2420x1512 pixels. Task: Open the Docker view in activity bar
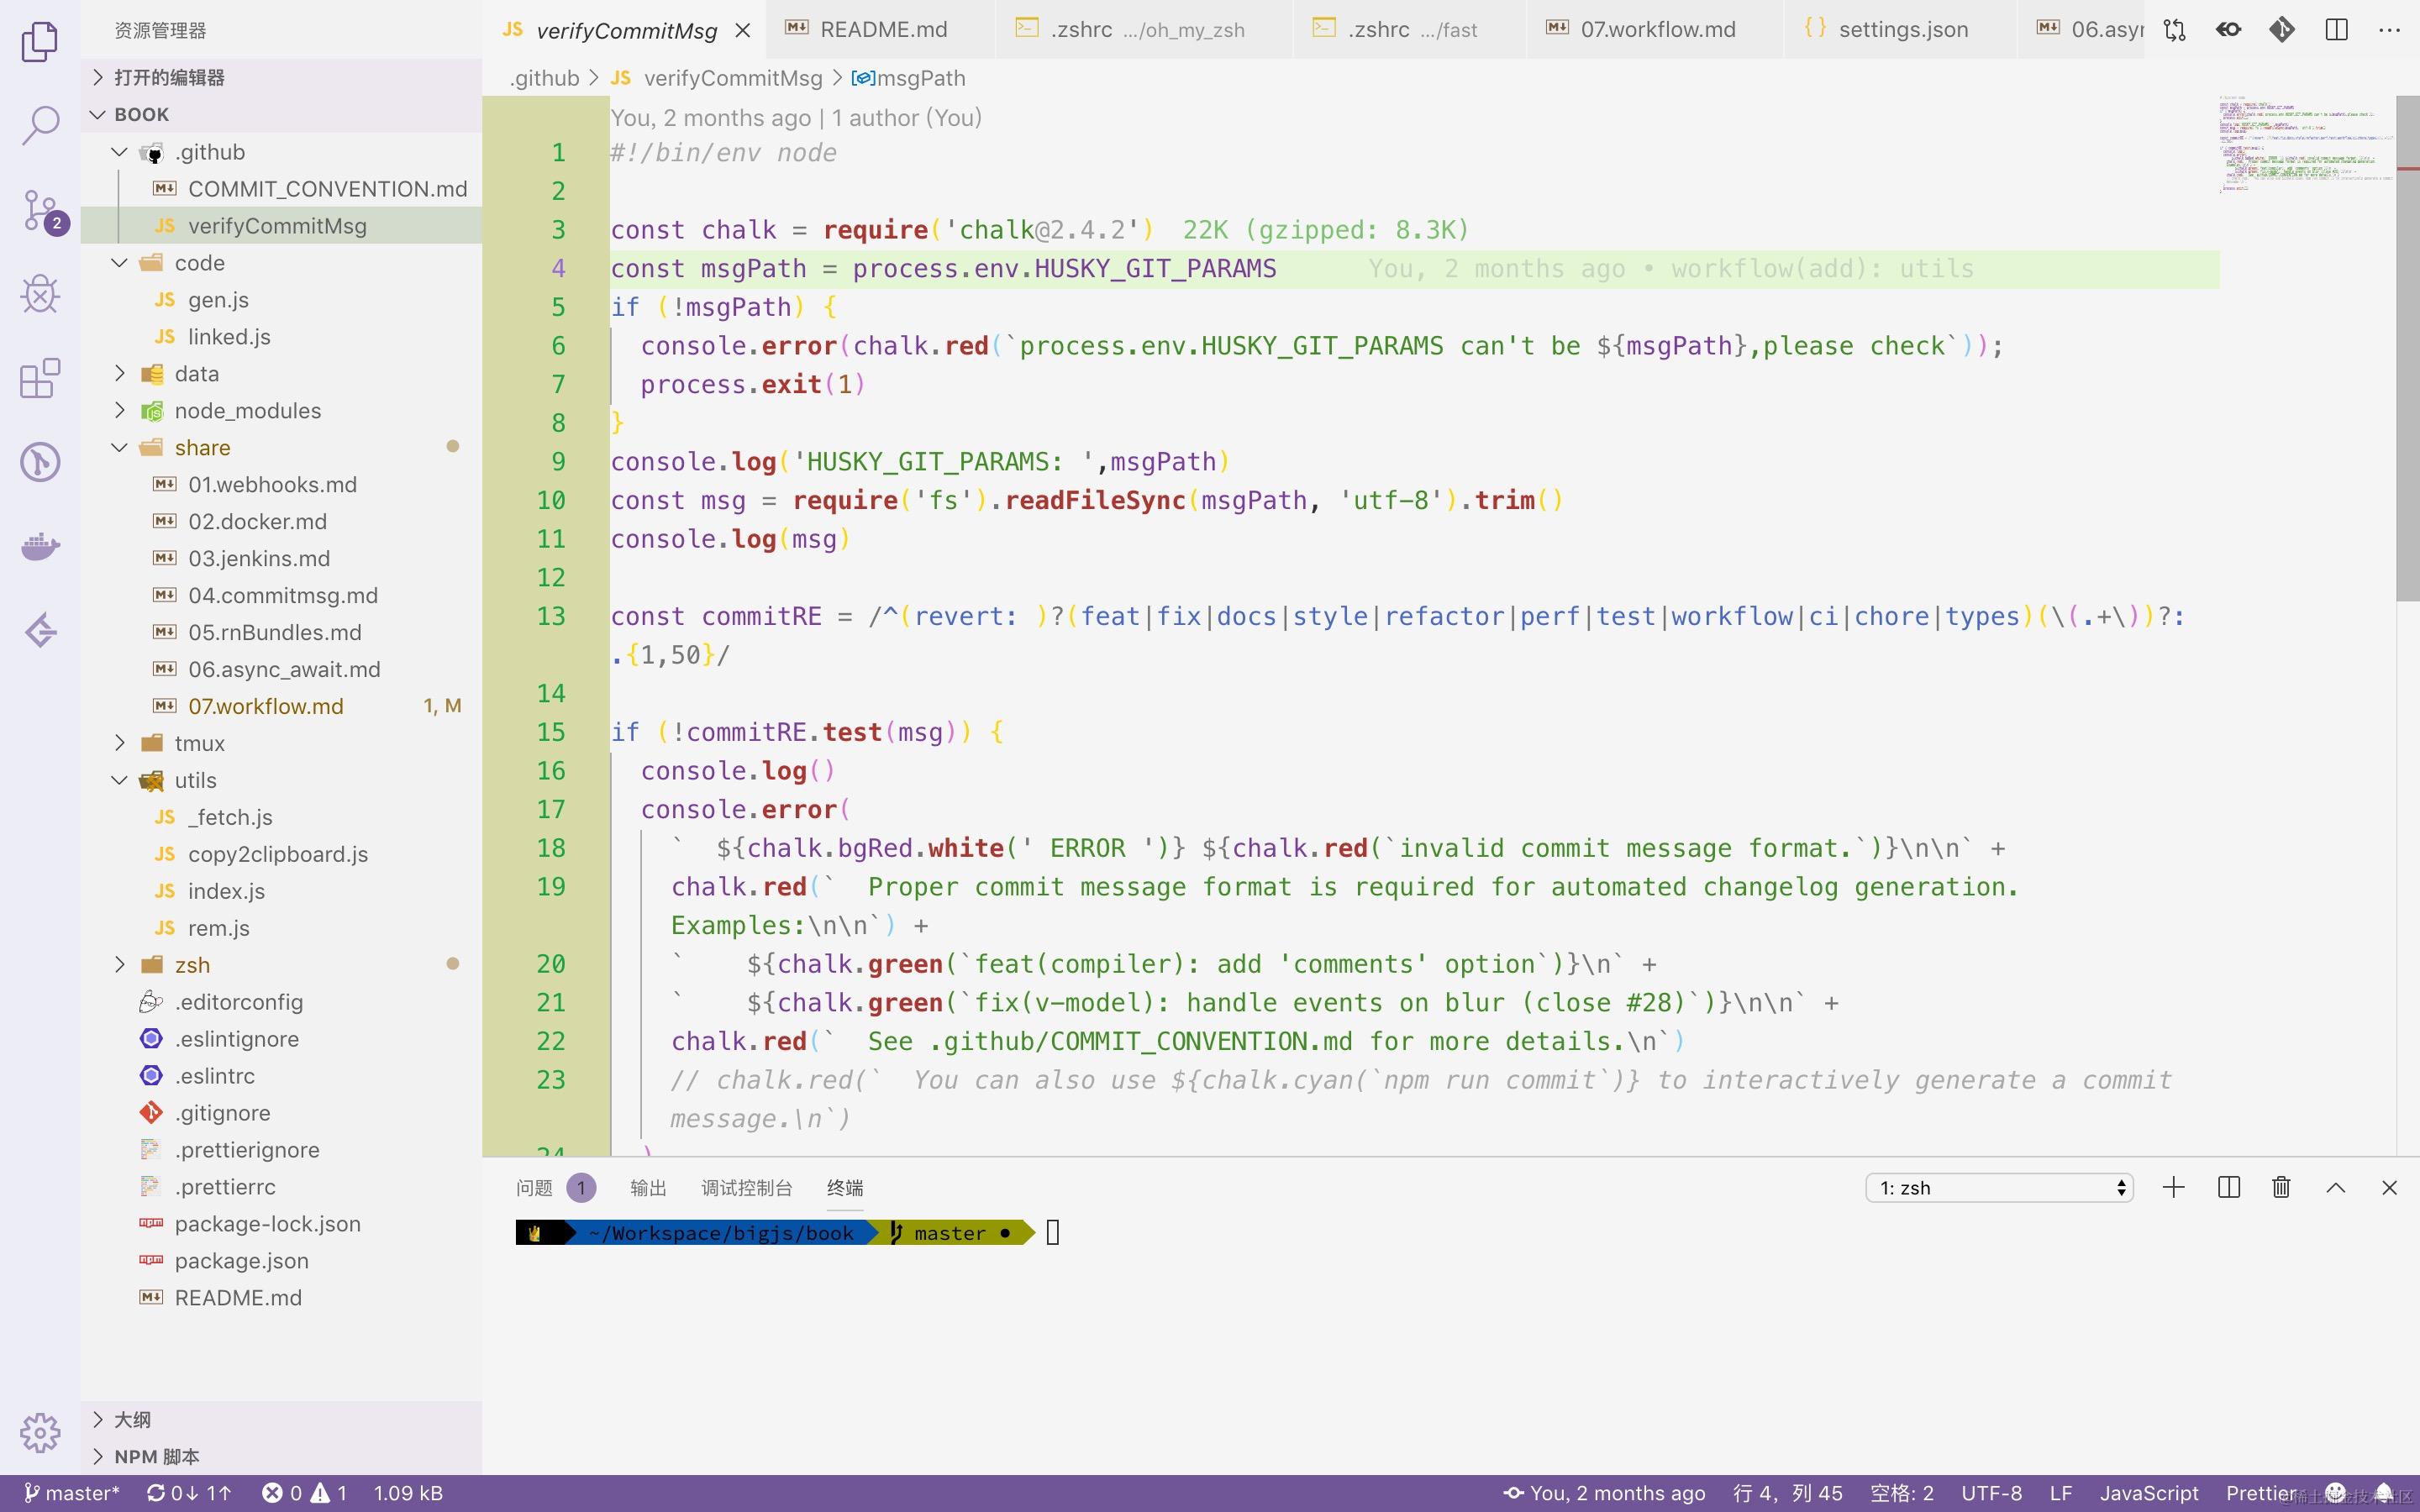[x=40, y=546]
